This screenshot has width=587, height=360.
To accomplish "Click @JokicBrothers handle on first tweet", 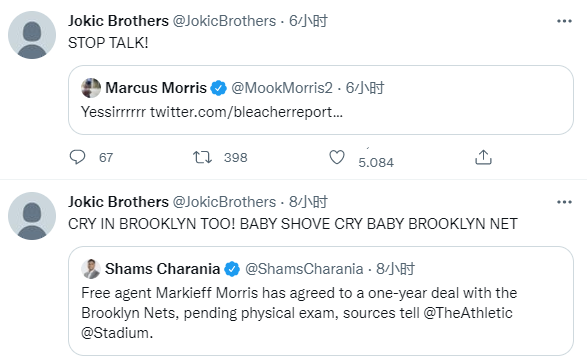I will [224, 21].
